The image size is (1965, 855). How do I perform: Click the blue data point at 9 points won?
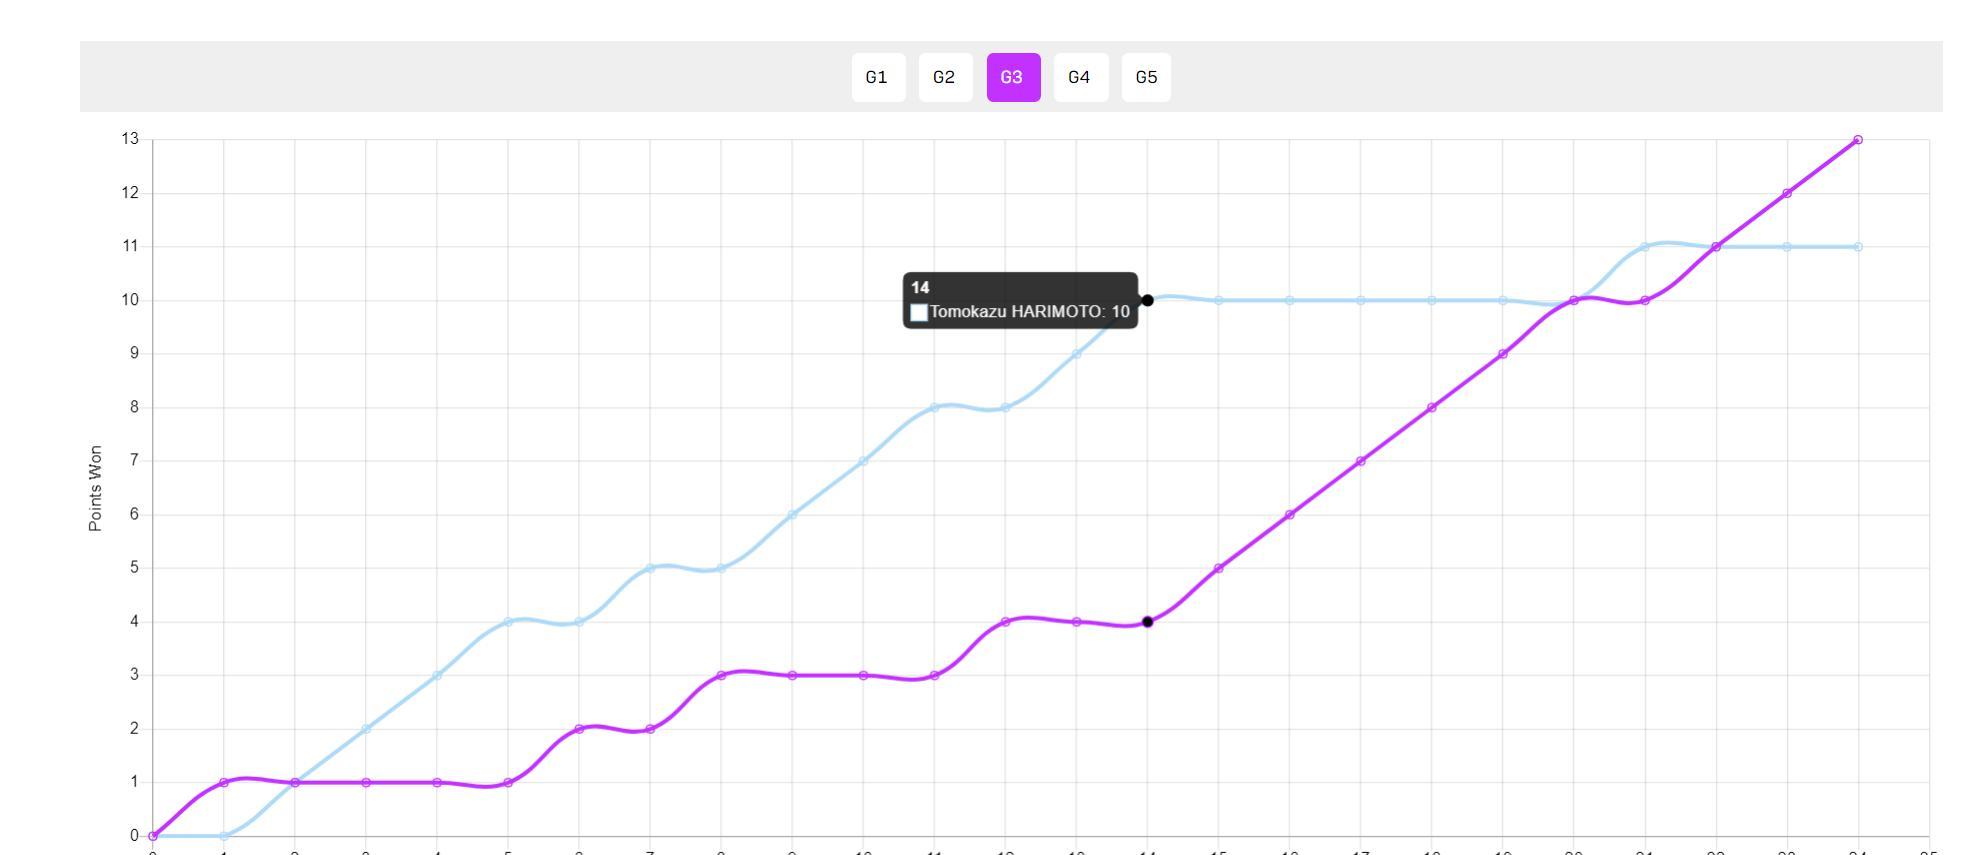[1076, 354]
